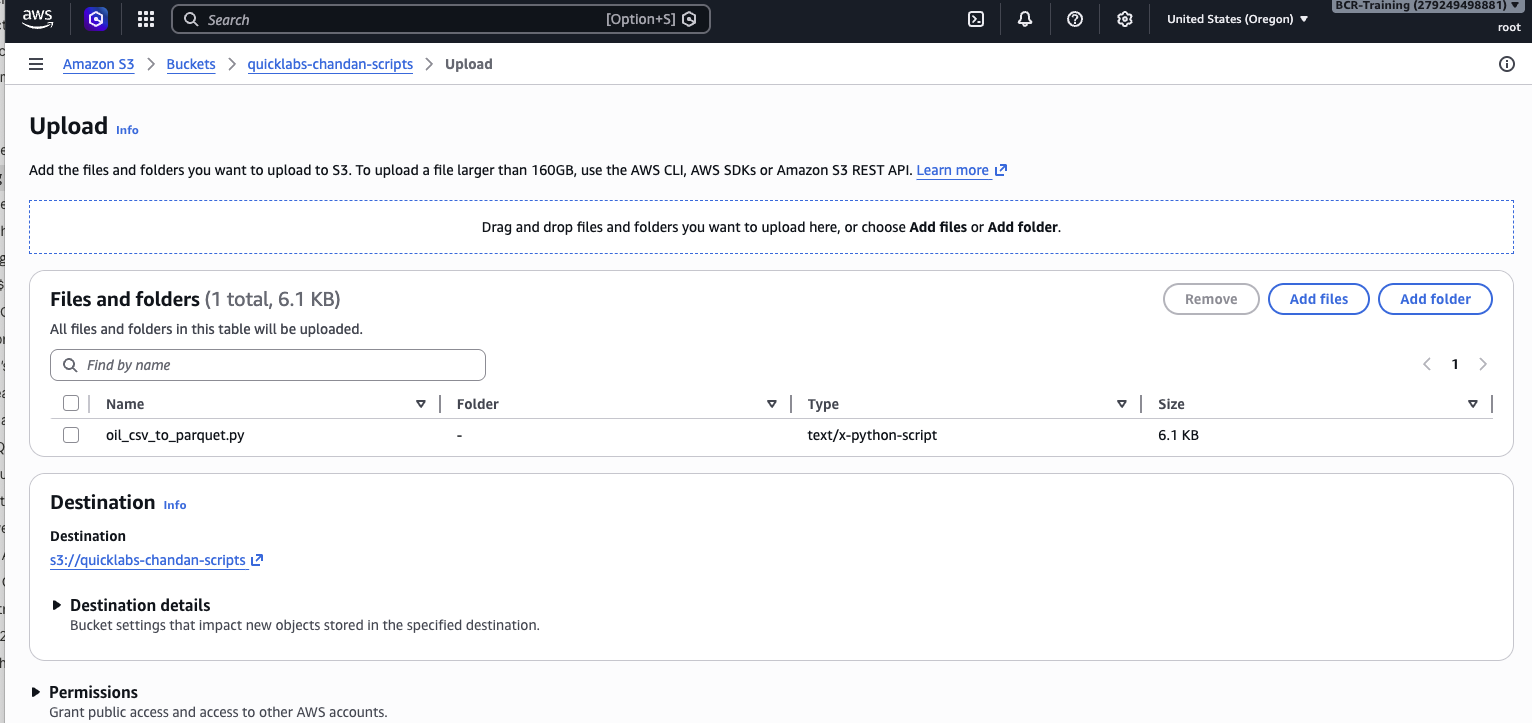This screenshot has height=723, width=1532.
Task: Check the oil_csv_to_parquet.py row checkbox
Action: (x=71, y=435)
